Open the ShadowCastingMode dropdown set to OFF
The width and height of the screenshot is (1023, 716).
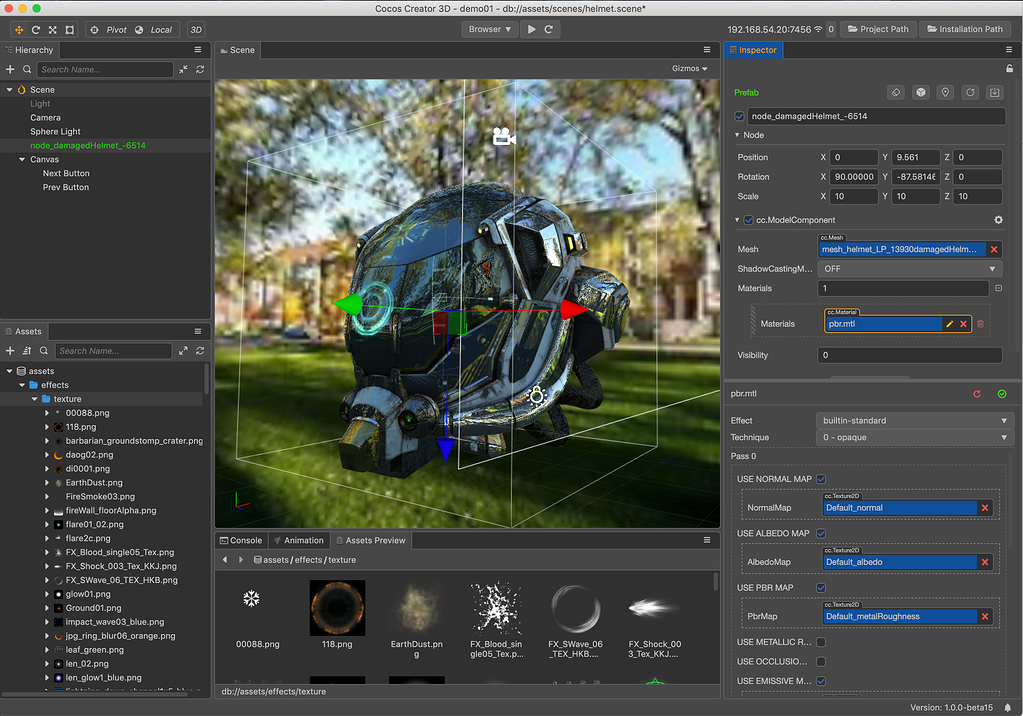tap(908, 268)
